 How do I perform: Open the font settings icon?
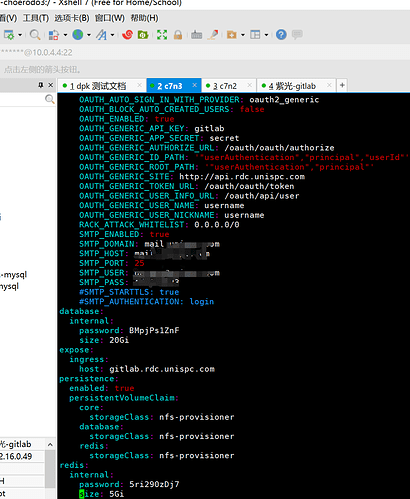[x=101, y=35]
